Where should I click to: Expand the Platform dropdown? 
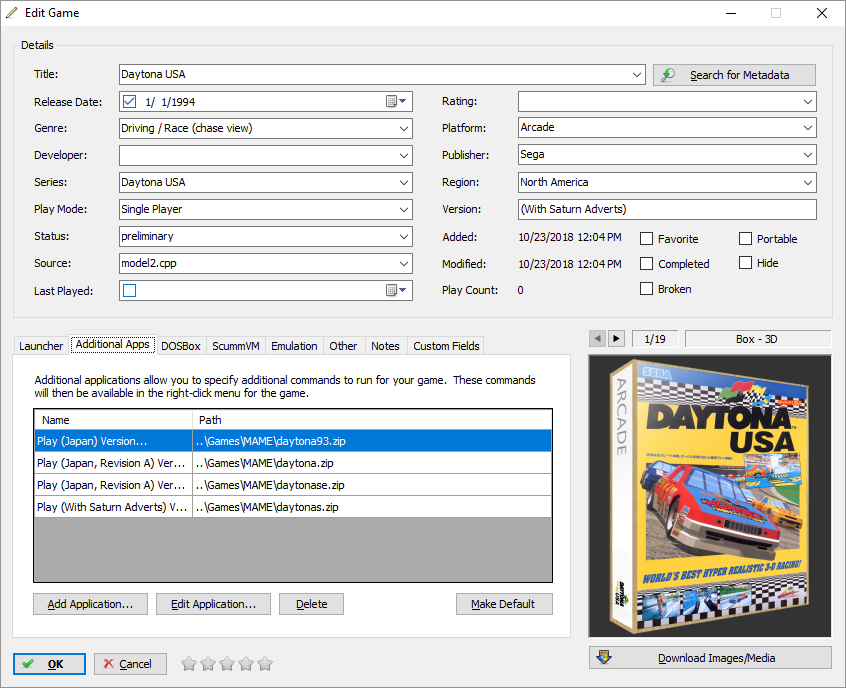[x=808, y=128]
